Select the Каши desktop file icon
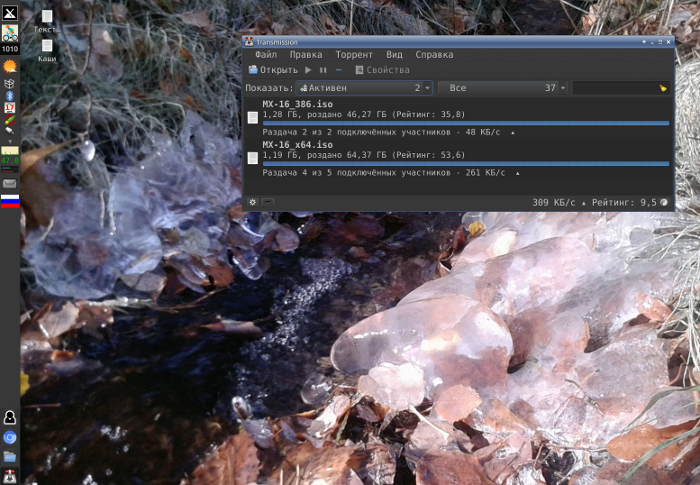This screenshot has height=485, width=700. click(47, 51)
